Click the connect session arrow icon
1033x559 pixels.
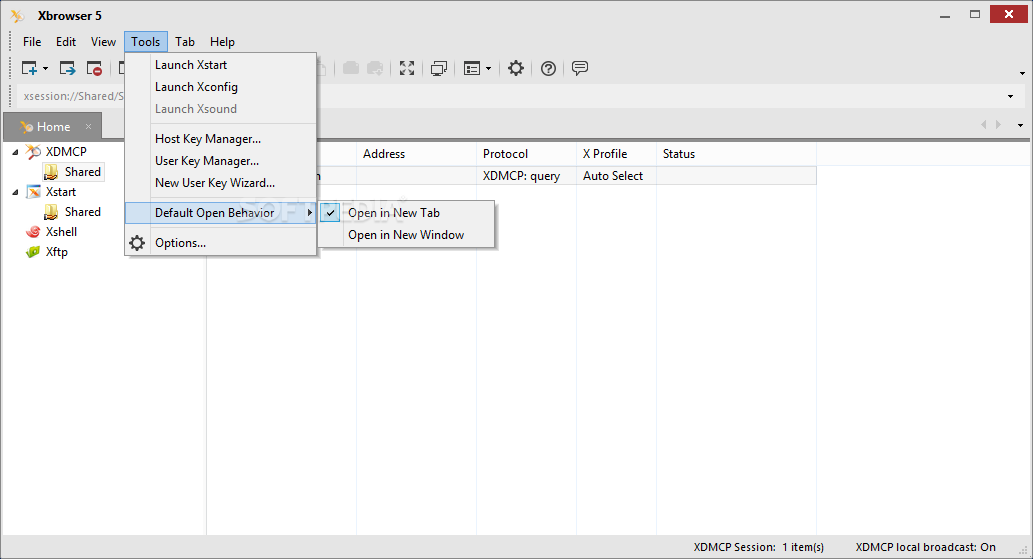[x=67, y=68]
